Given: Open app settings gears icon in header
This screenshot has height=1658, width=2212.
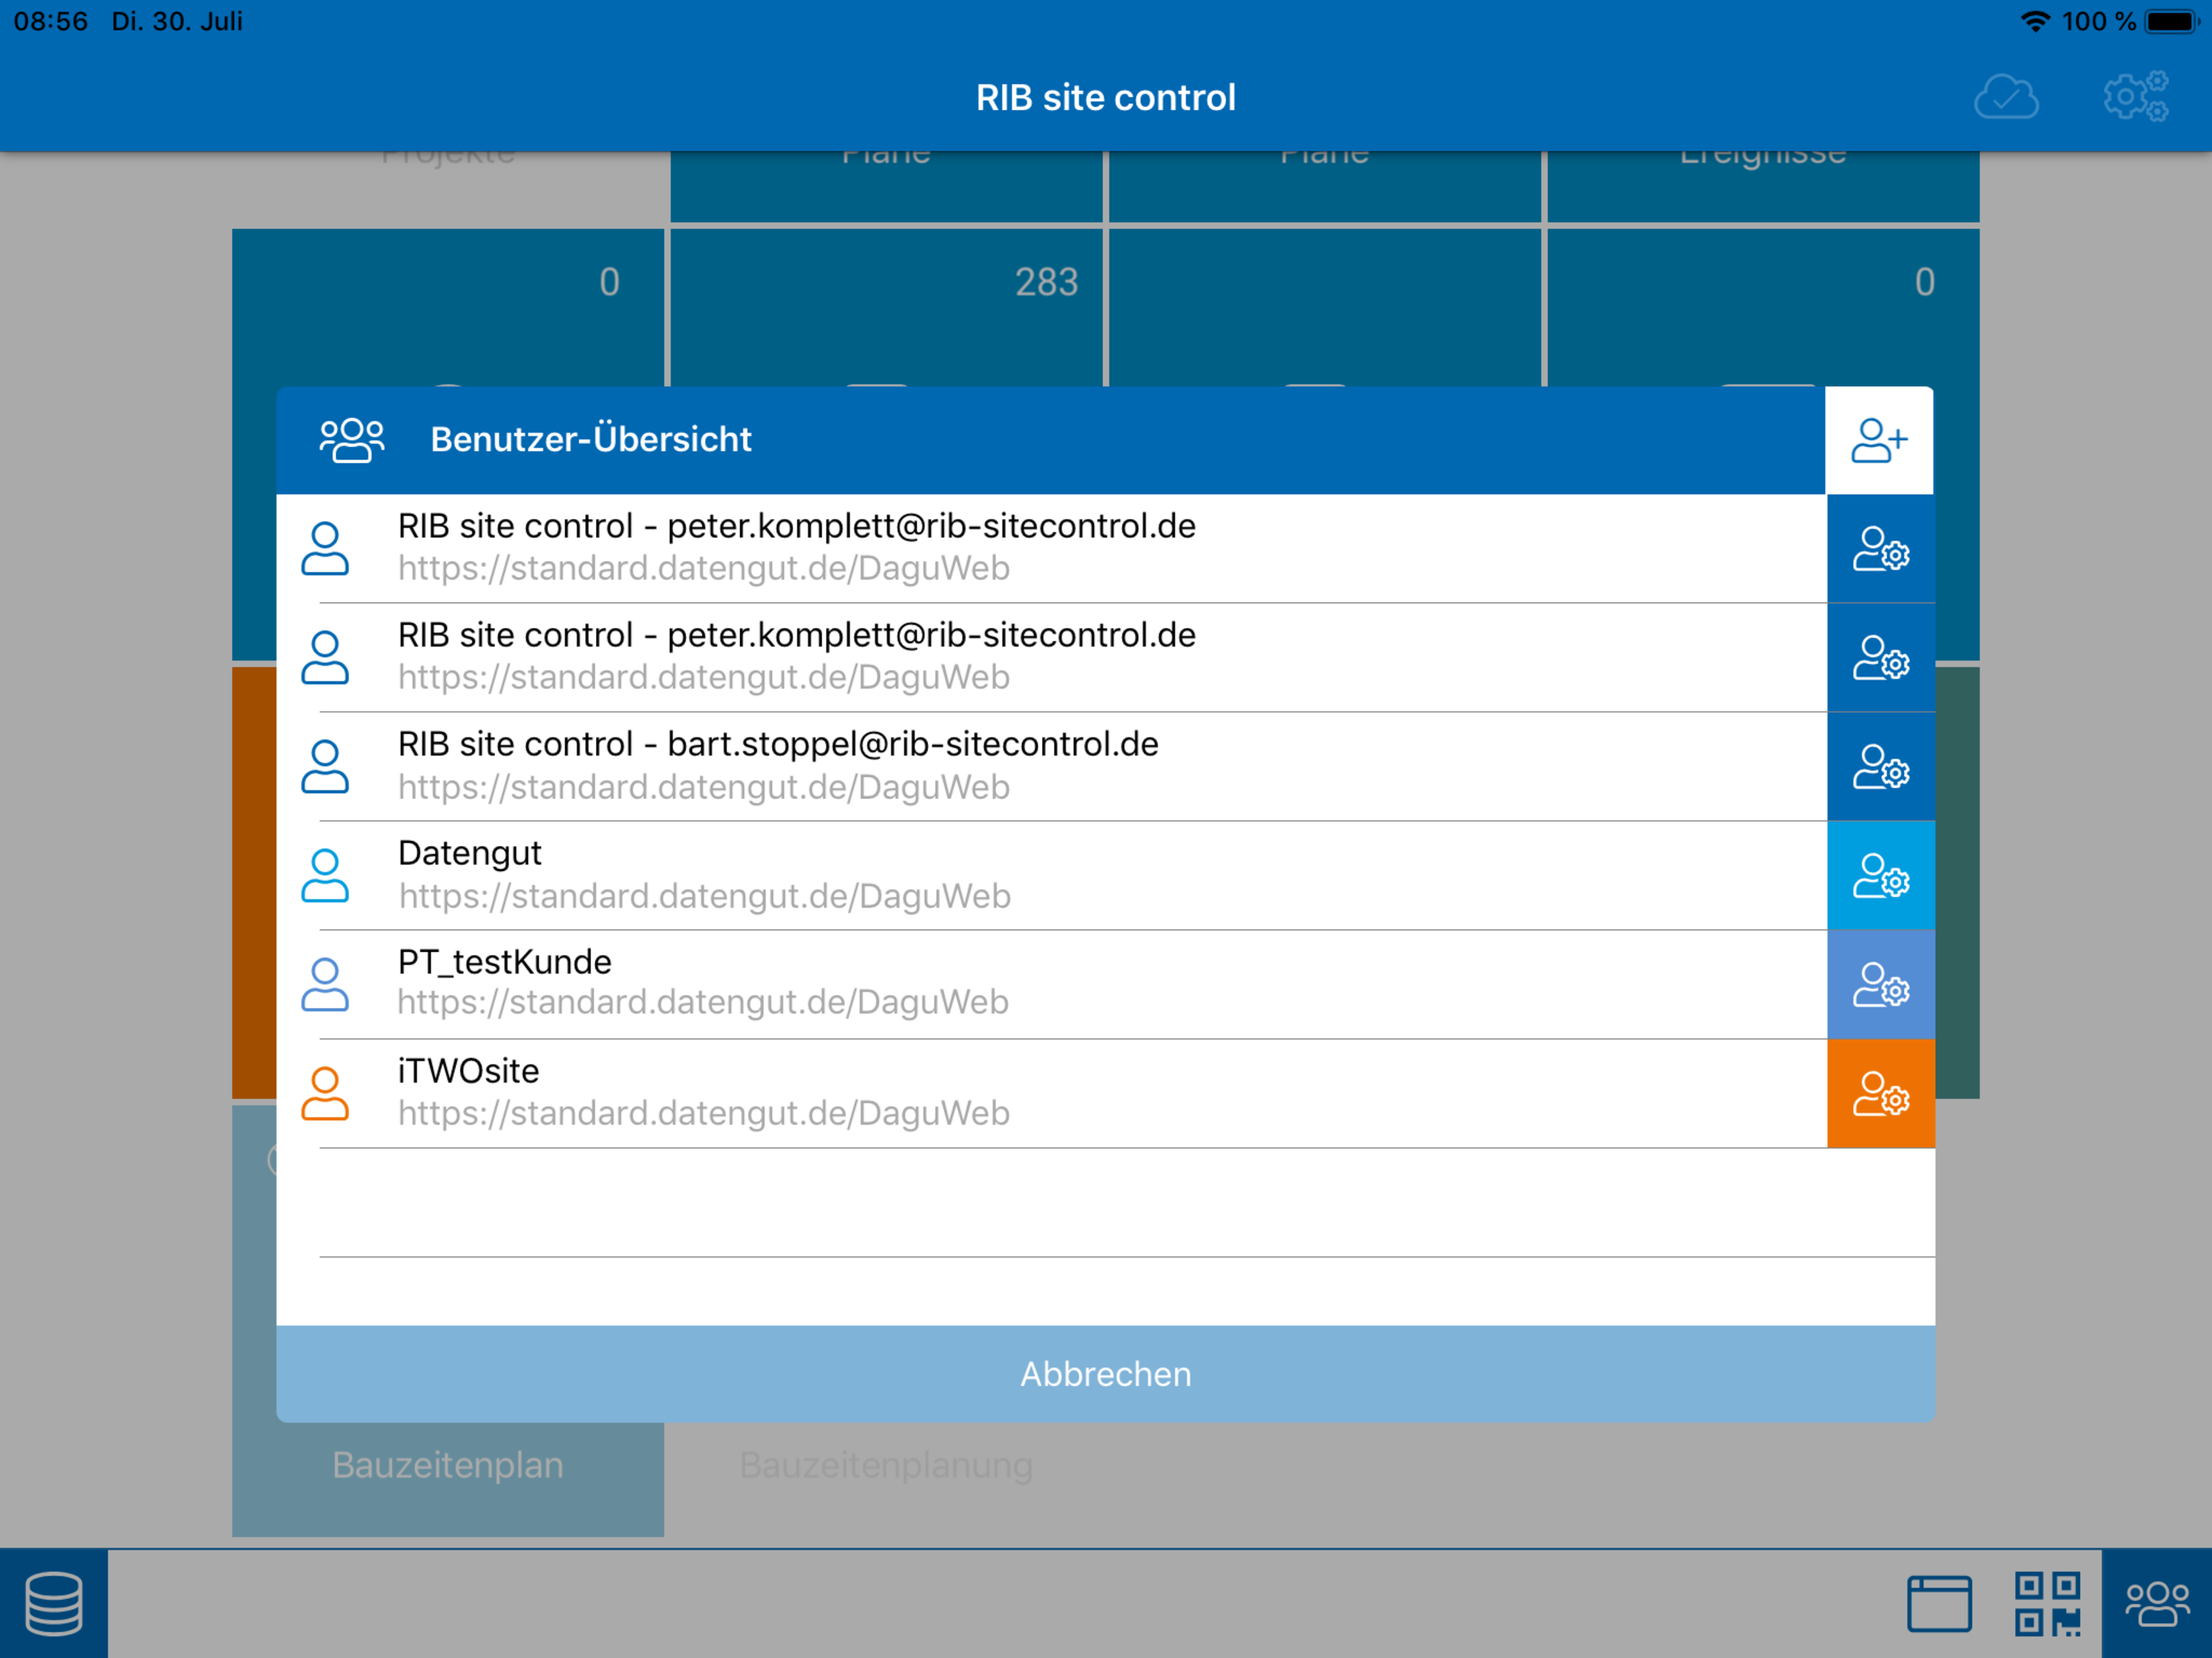Looking at the screenshot, I should pyautogui.click(x=2135, y=98).
